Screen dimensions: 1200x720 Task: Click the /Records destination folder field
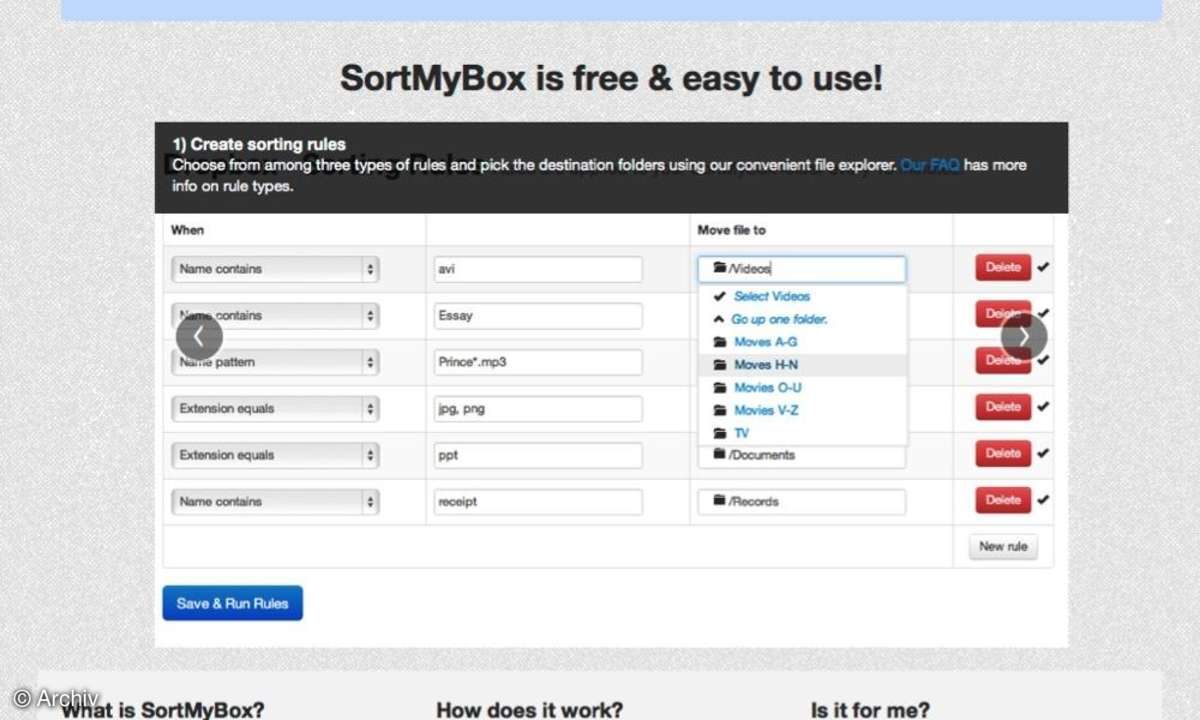click(802, 502)
